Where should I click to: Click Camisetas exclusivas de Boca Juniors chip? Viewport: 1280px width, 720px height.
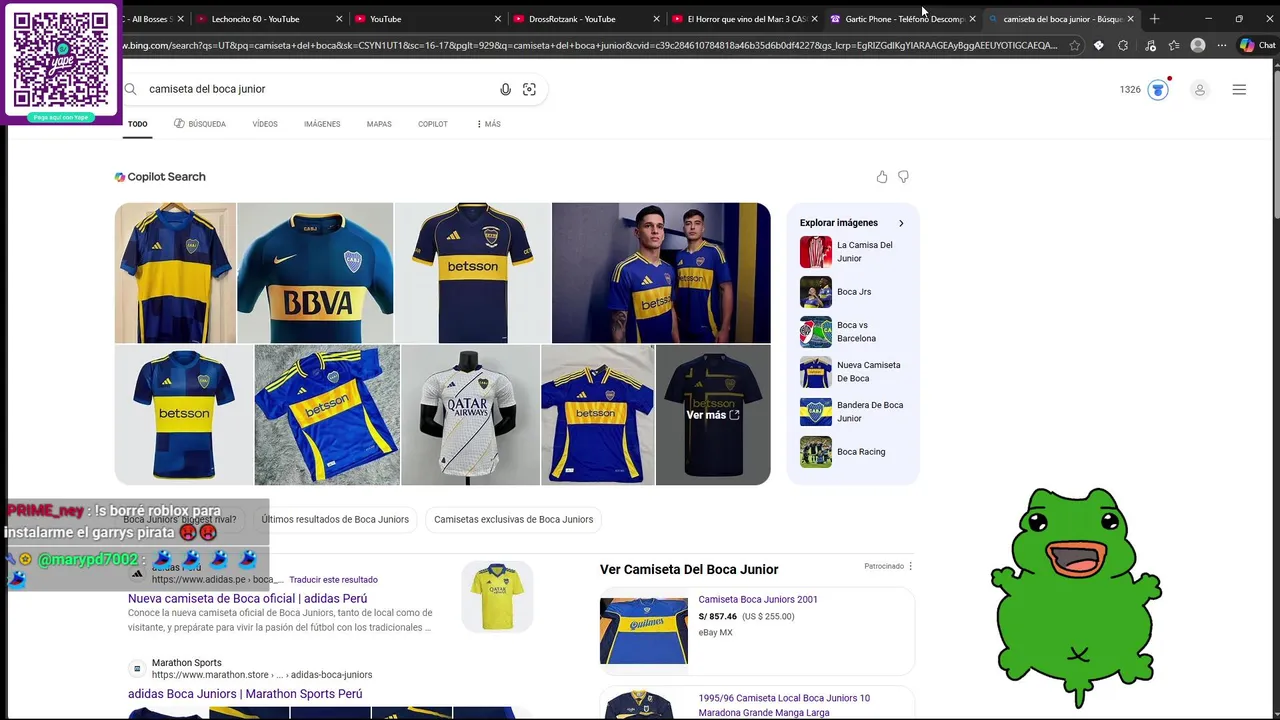pyautogui.click(x=513, y=519)
